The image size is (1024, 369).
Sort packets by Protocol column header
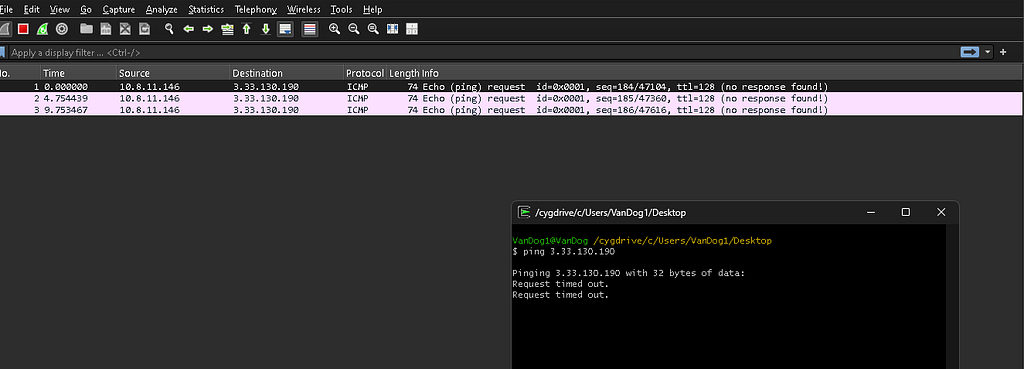point(365,73)
